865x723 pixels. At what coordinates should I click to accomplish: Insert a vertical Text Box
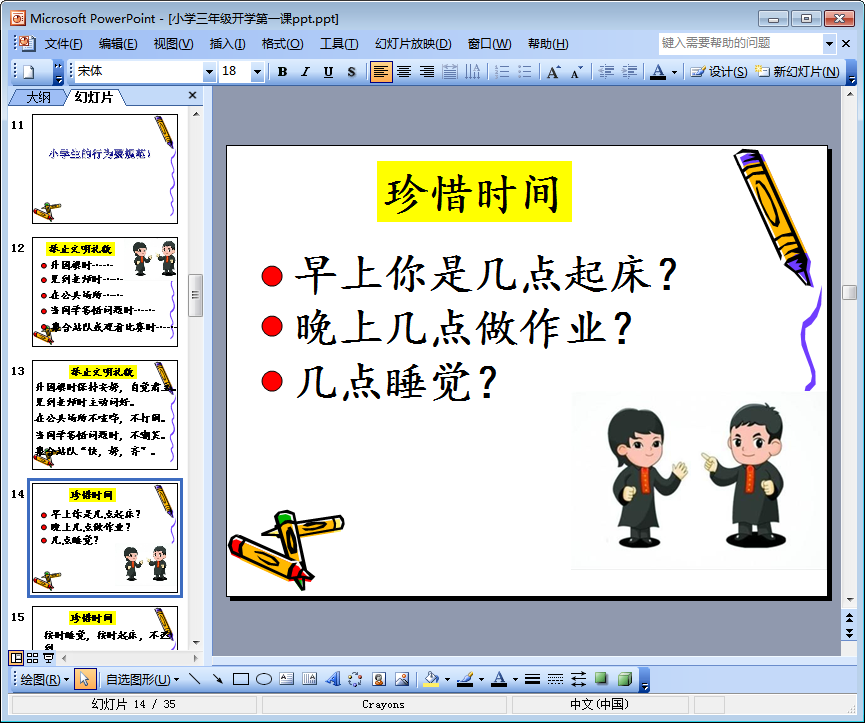310,679
